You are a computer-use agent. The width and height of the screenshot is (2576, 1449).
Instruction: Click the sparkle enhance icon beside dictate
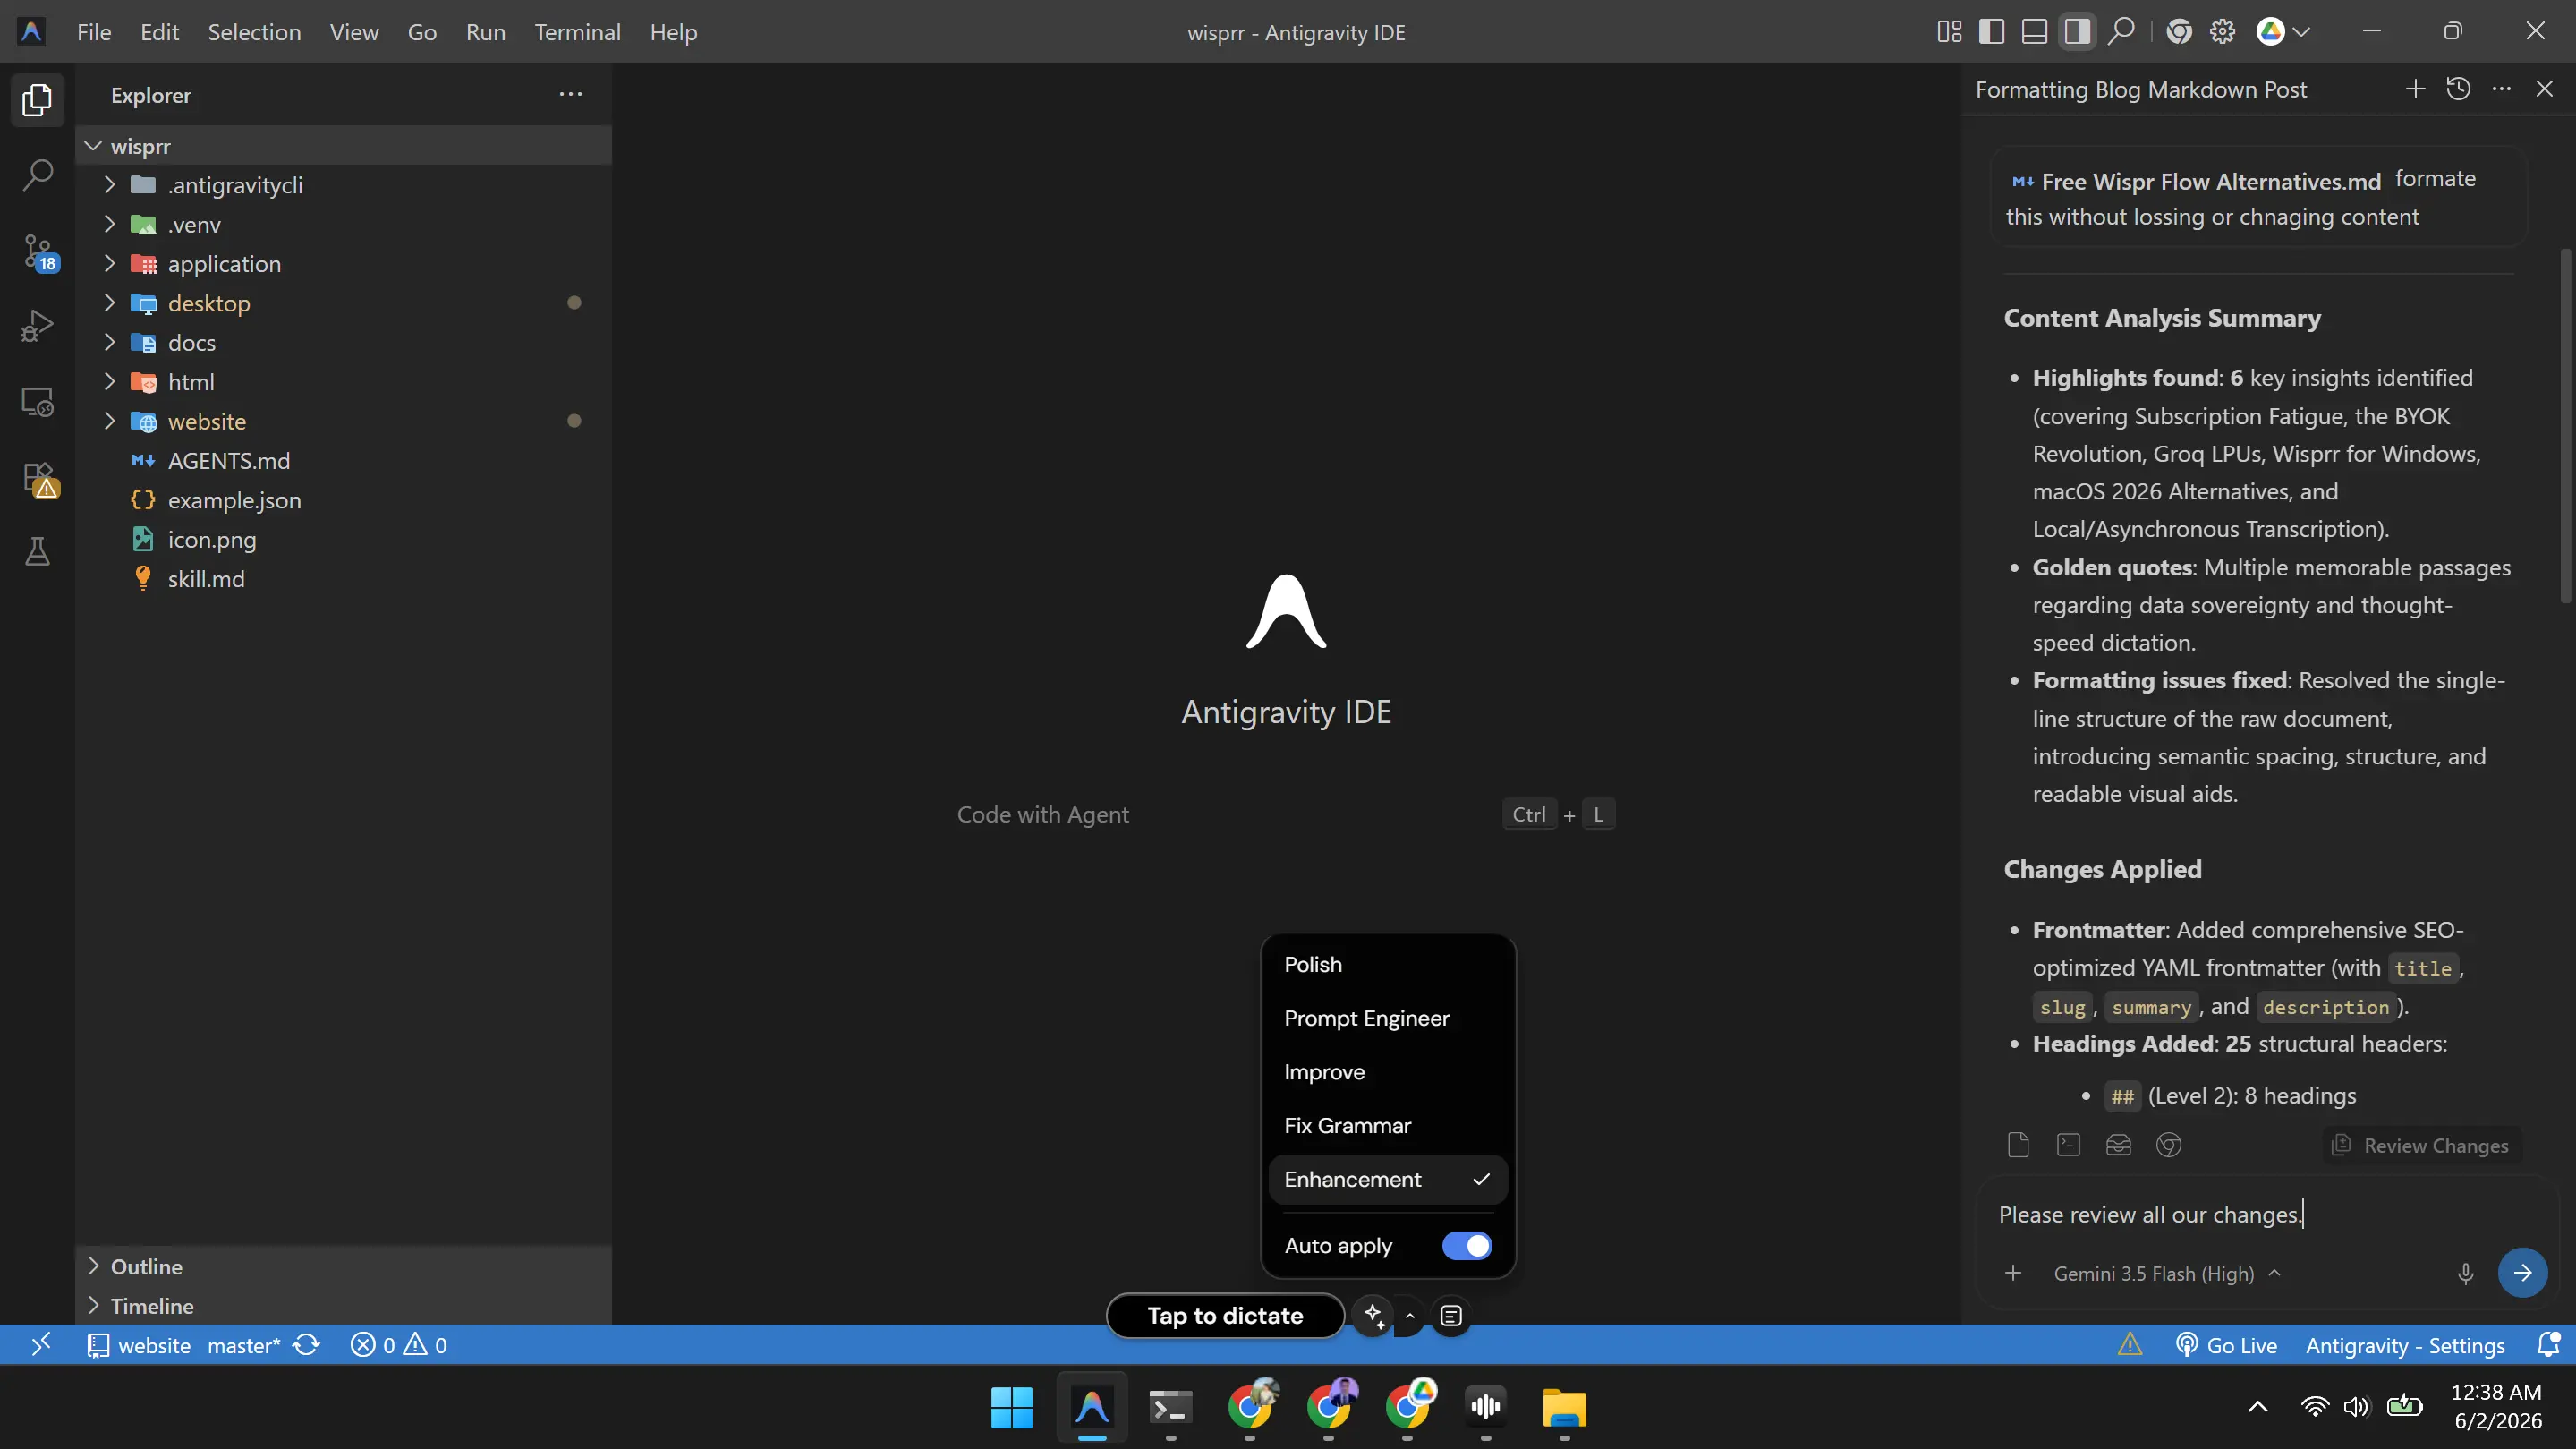tap(1374, 1316)
